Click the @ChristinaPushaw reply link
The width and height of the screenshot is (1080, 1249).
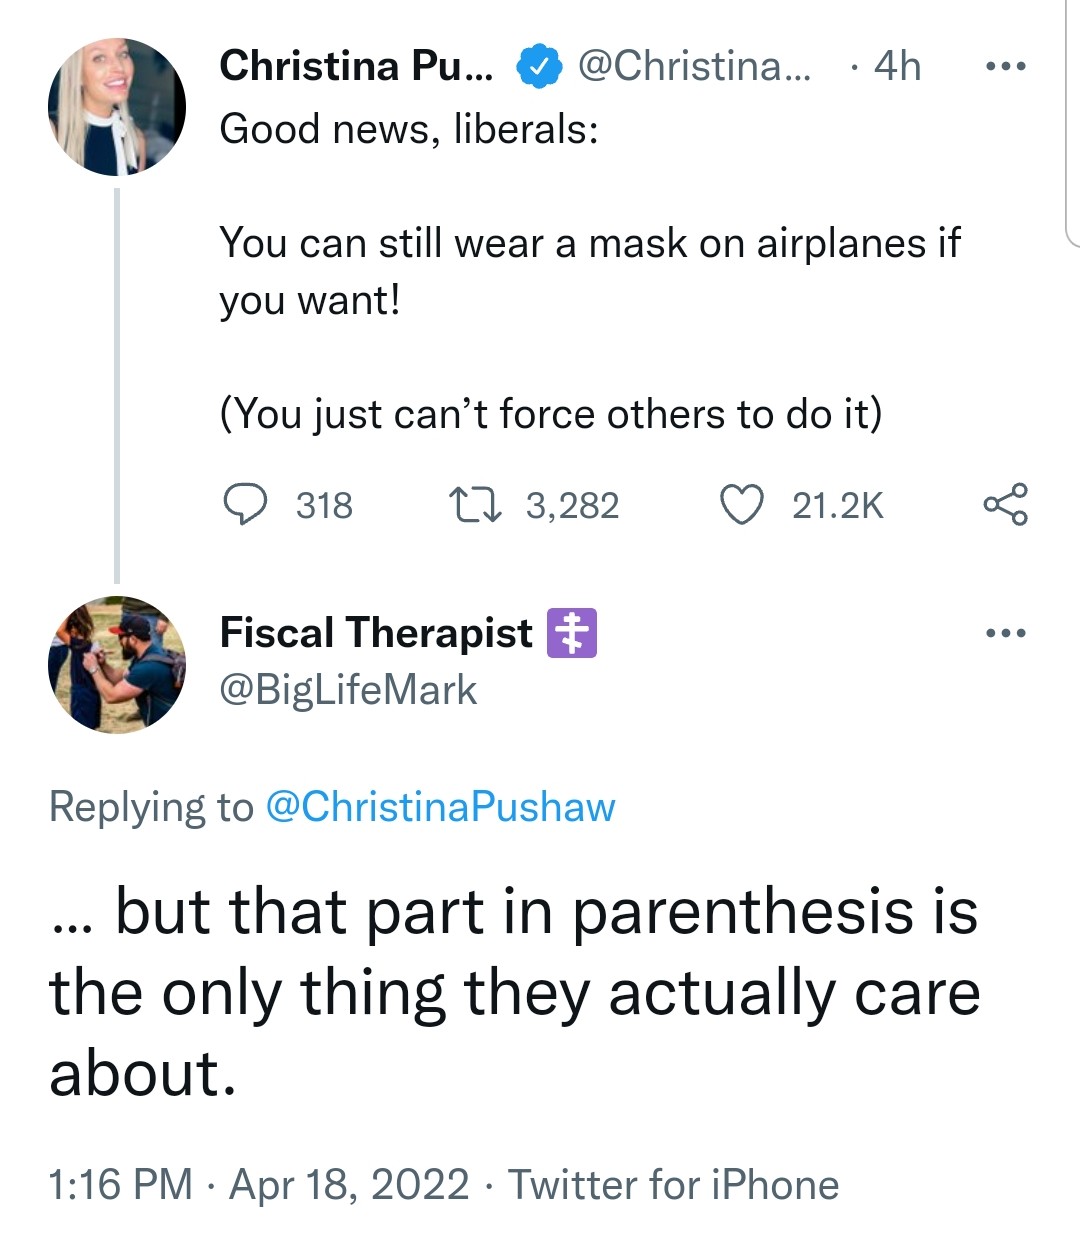[x=440, y=807]
